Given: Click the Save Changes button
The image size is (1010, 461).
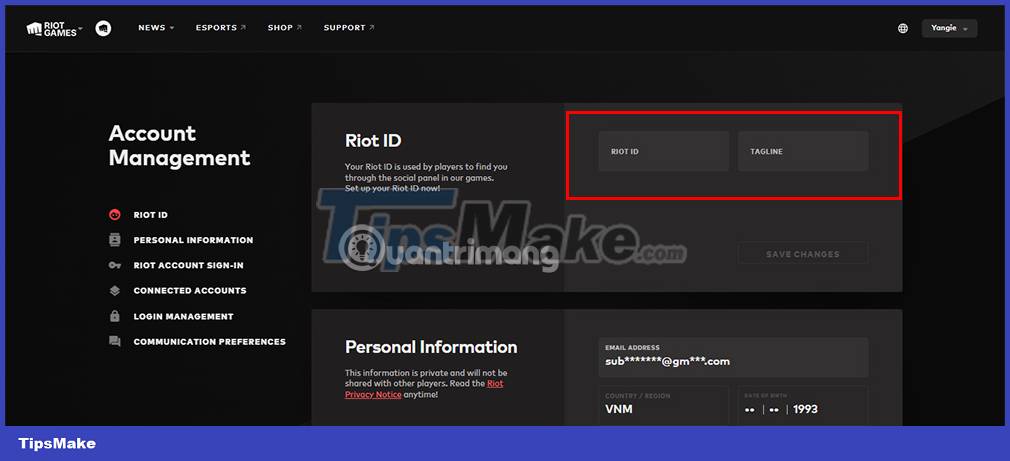Looking at the screenshot, I should click(803, 254).
